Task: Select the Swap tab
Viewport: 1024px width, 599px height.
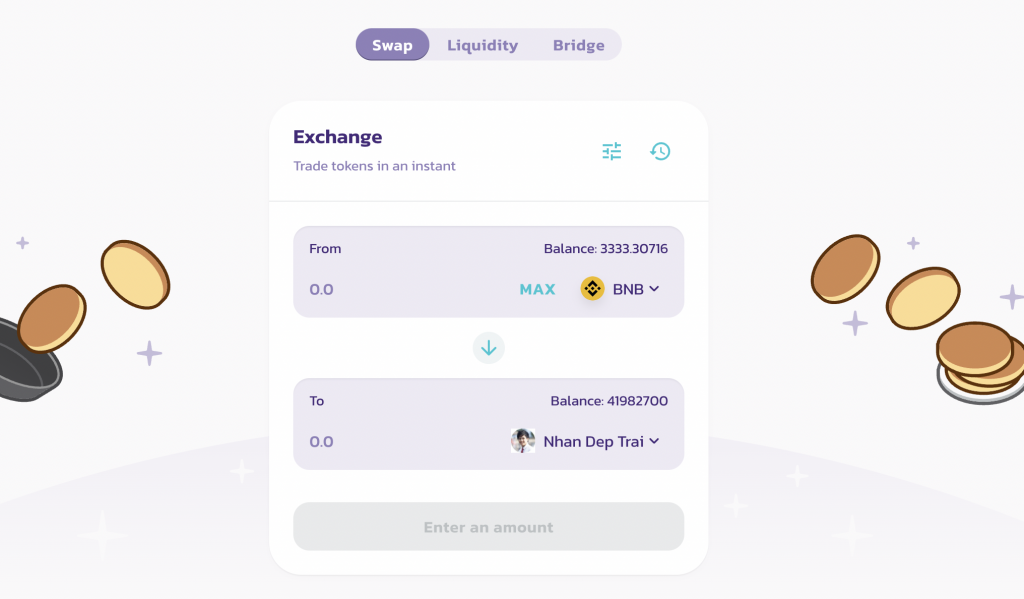Action: [x=392, y=45]
